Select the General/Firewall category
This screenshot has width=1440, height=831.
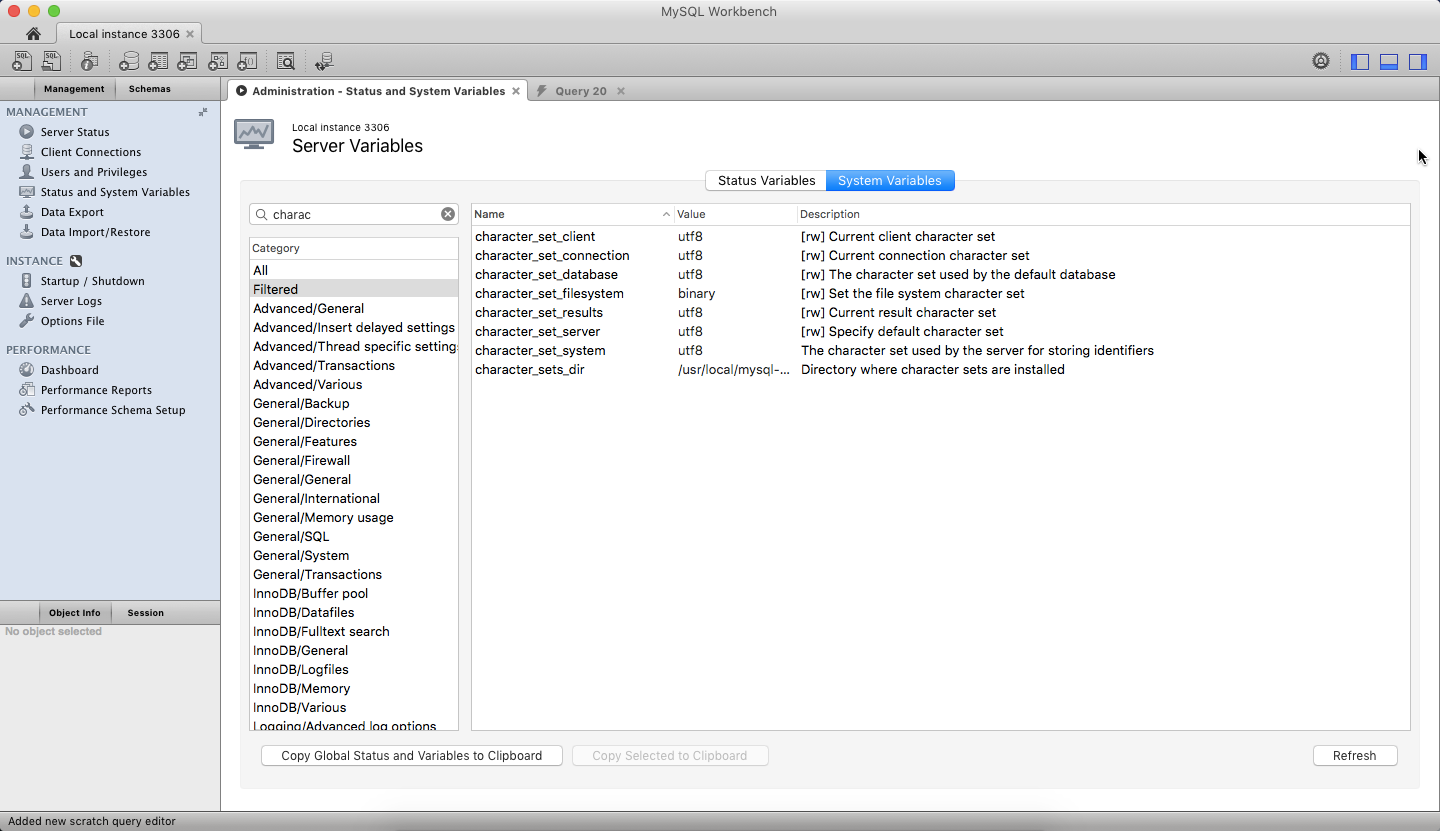click(x=354, y=460)
